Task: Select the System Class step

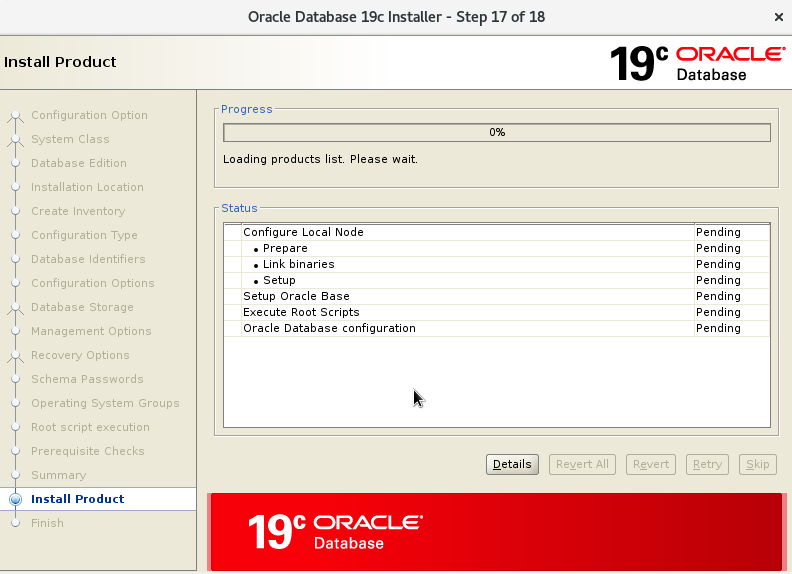Action: pos(70,139)
